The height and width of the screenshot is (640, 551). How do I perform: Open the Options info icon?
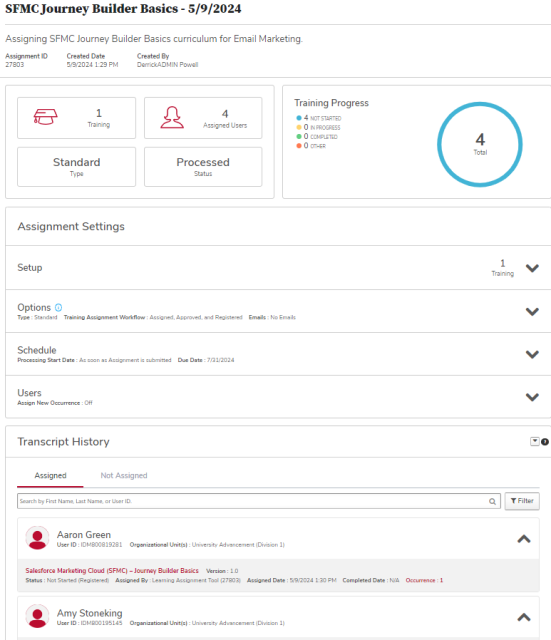coord(58,307)
